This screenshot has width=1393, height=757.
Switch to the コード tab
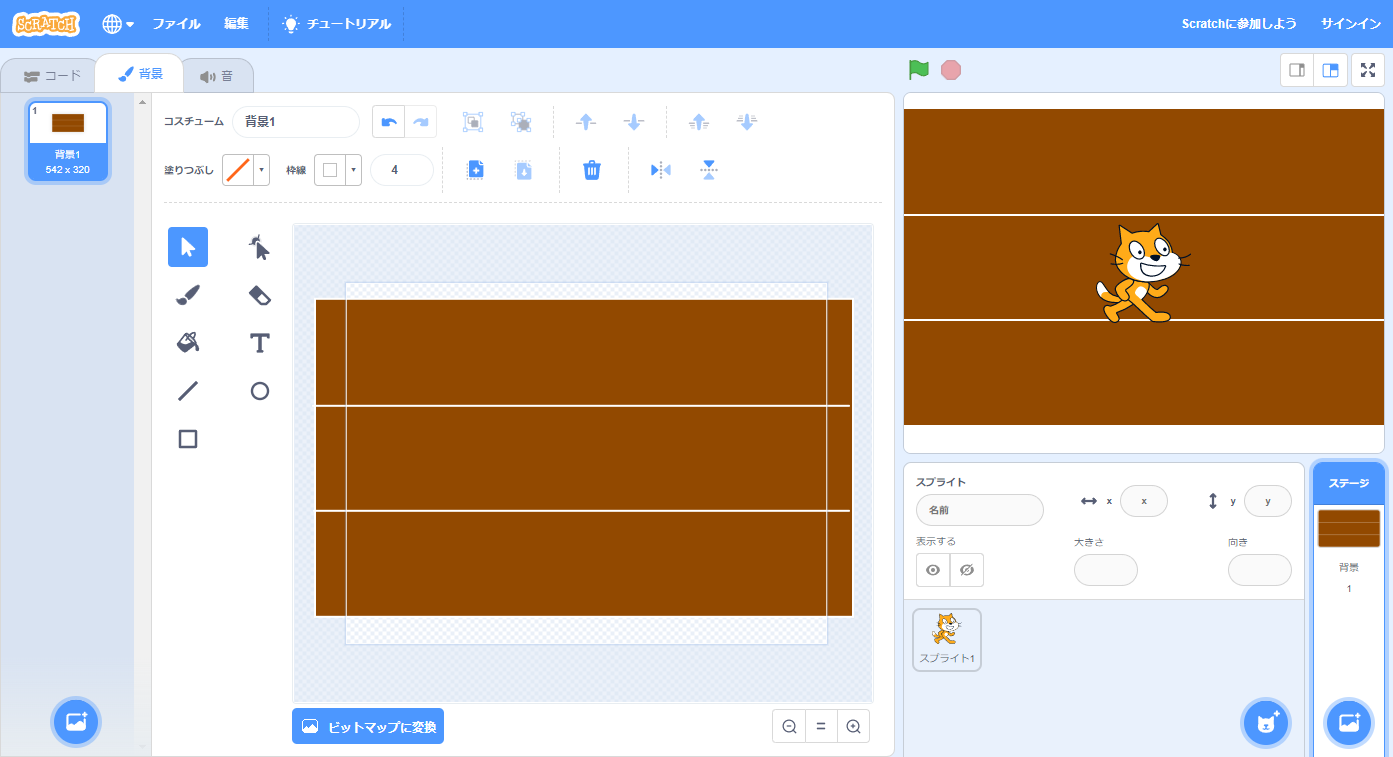pyautogui.click(x=52, y=76)
